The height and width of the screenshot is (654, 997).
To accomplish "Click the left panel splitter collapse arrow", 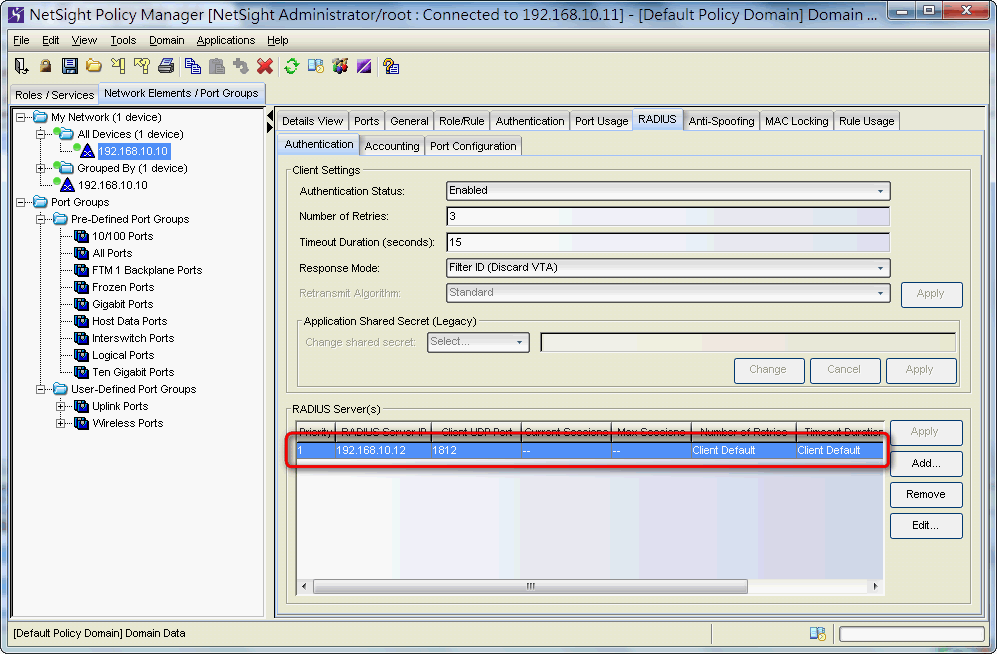I will pos(270,116).
